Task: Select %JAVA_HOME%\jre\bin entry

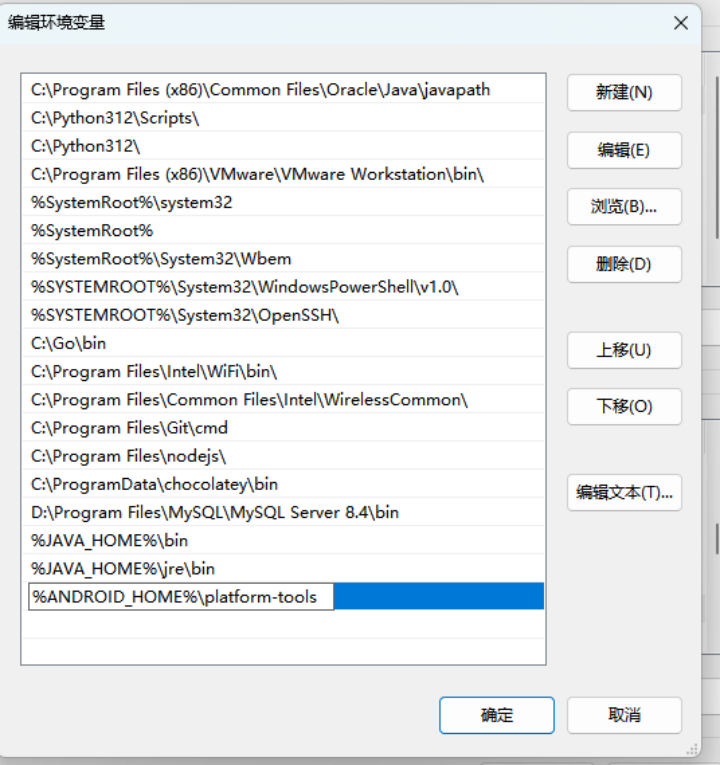Action: click(x=283, y=568)
